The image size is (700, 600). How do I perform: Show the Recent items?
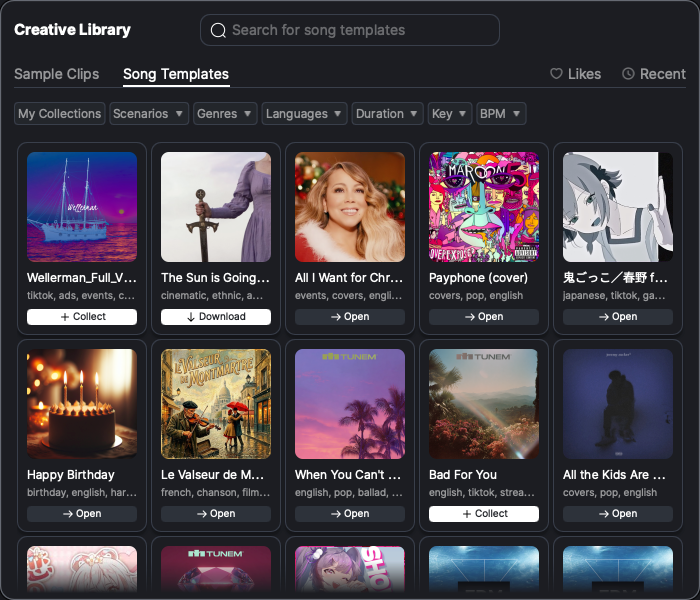tap(654, 74)
